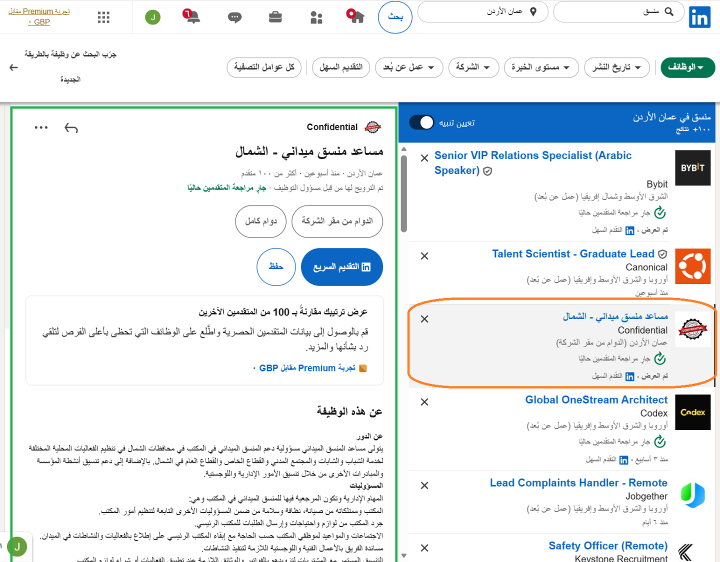720x562 pixels.
Task: Dismiss the Lead Complaints Handler job
Action: click(x=424, y=485)
